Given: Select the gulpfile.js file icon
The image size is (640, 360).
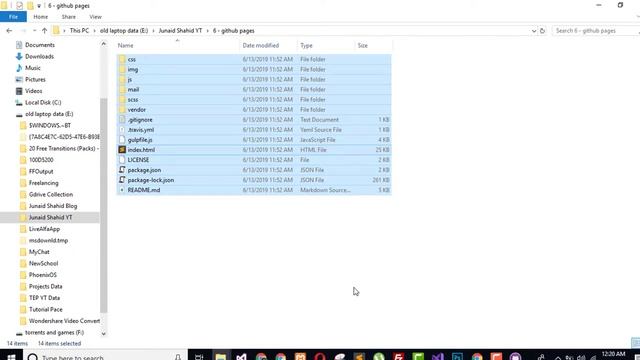Looking at the screenshot, I should coord(122,140).
